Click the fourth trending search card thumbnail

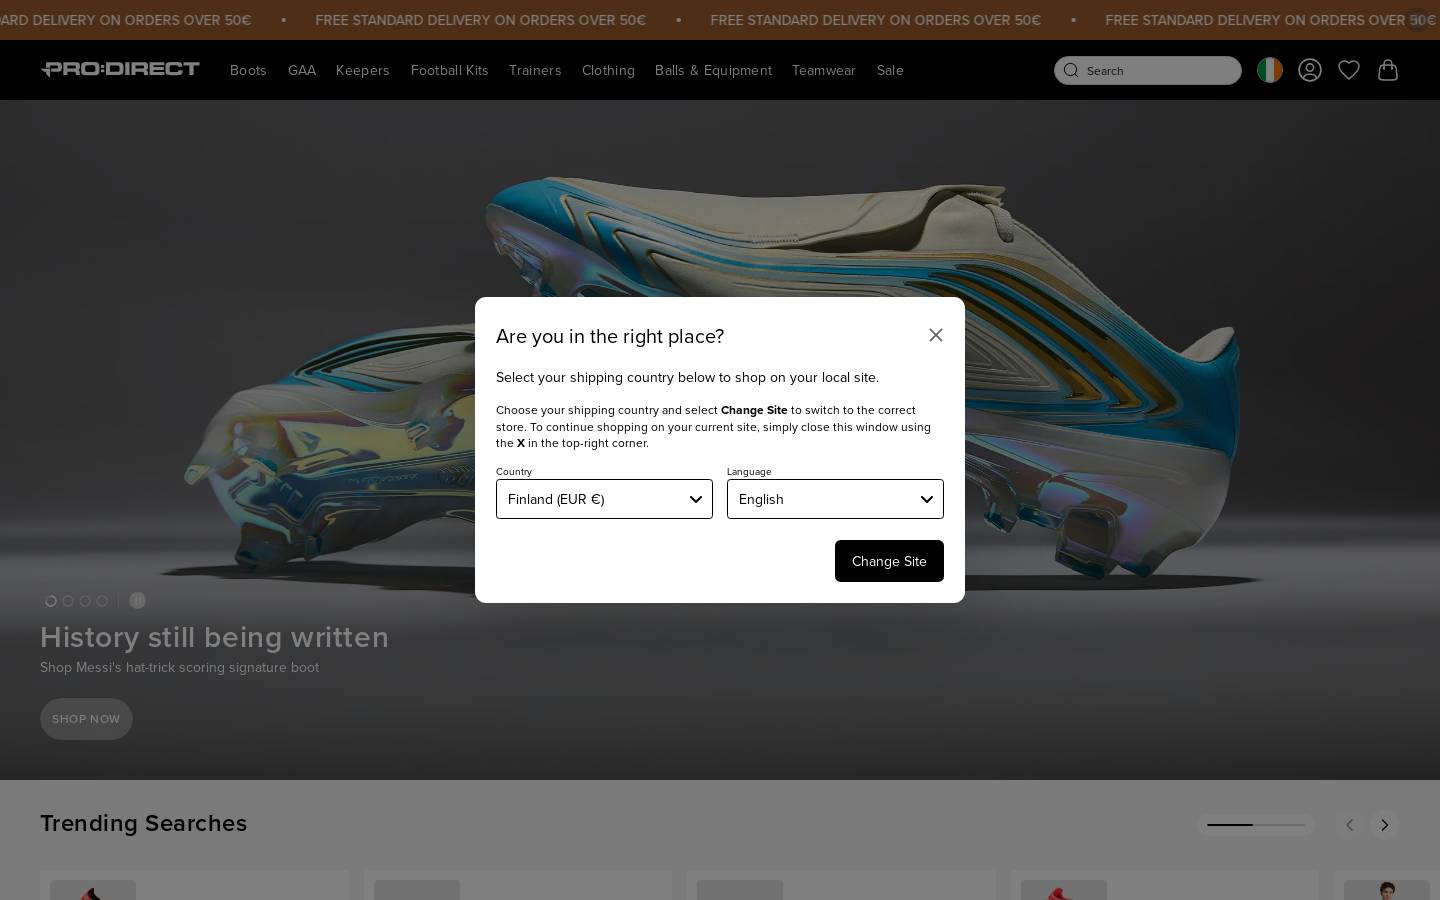point(1064,890)
